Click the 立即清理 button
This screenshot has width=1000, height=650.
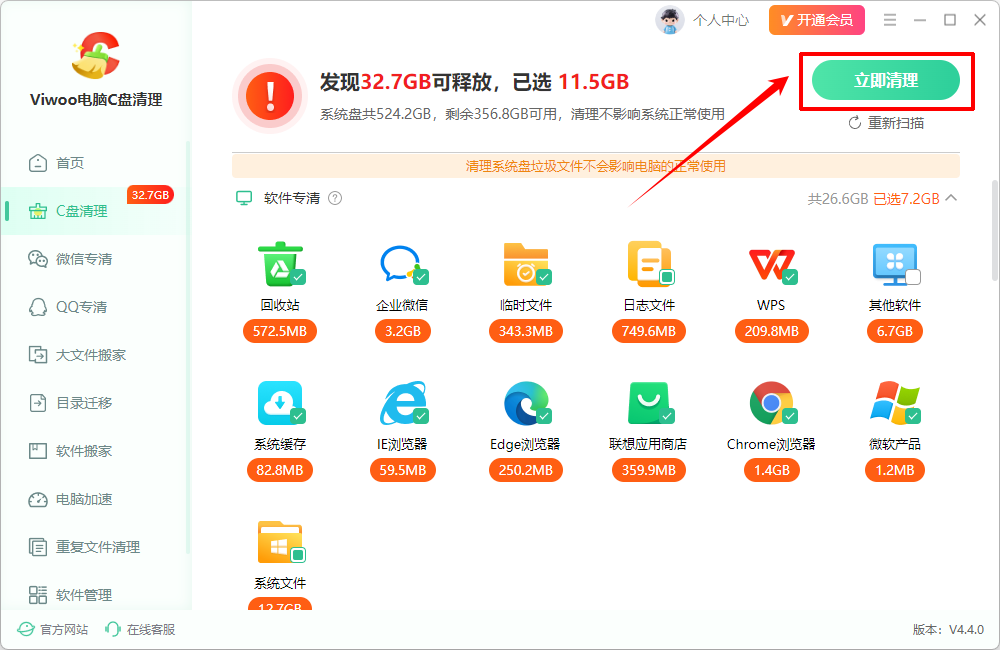click(x=886, y=80)
